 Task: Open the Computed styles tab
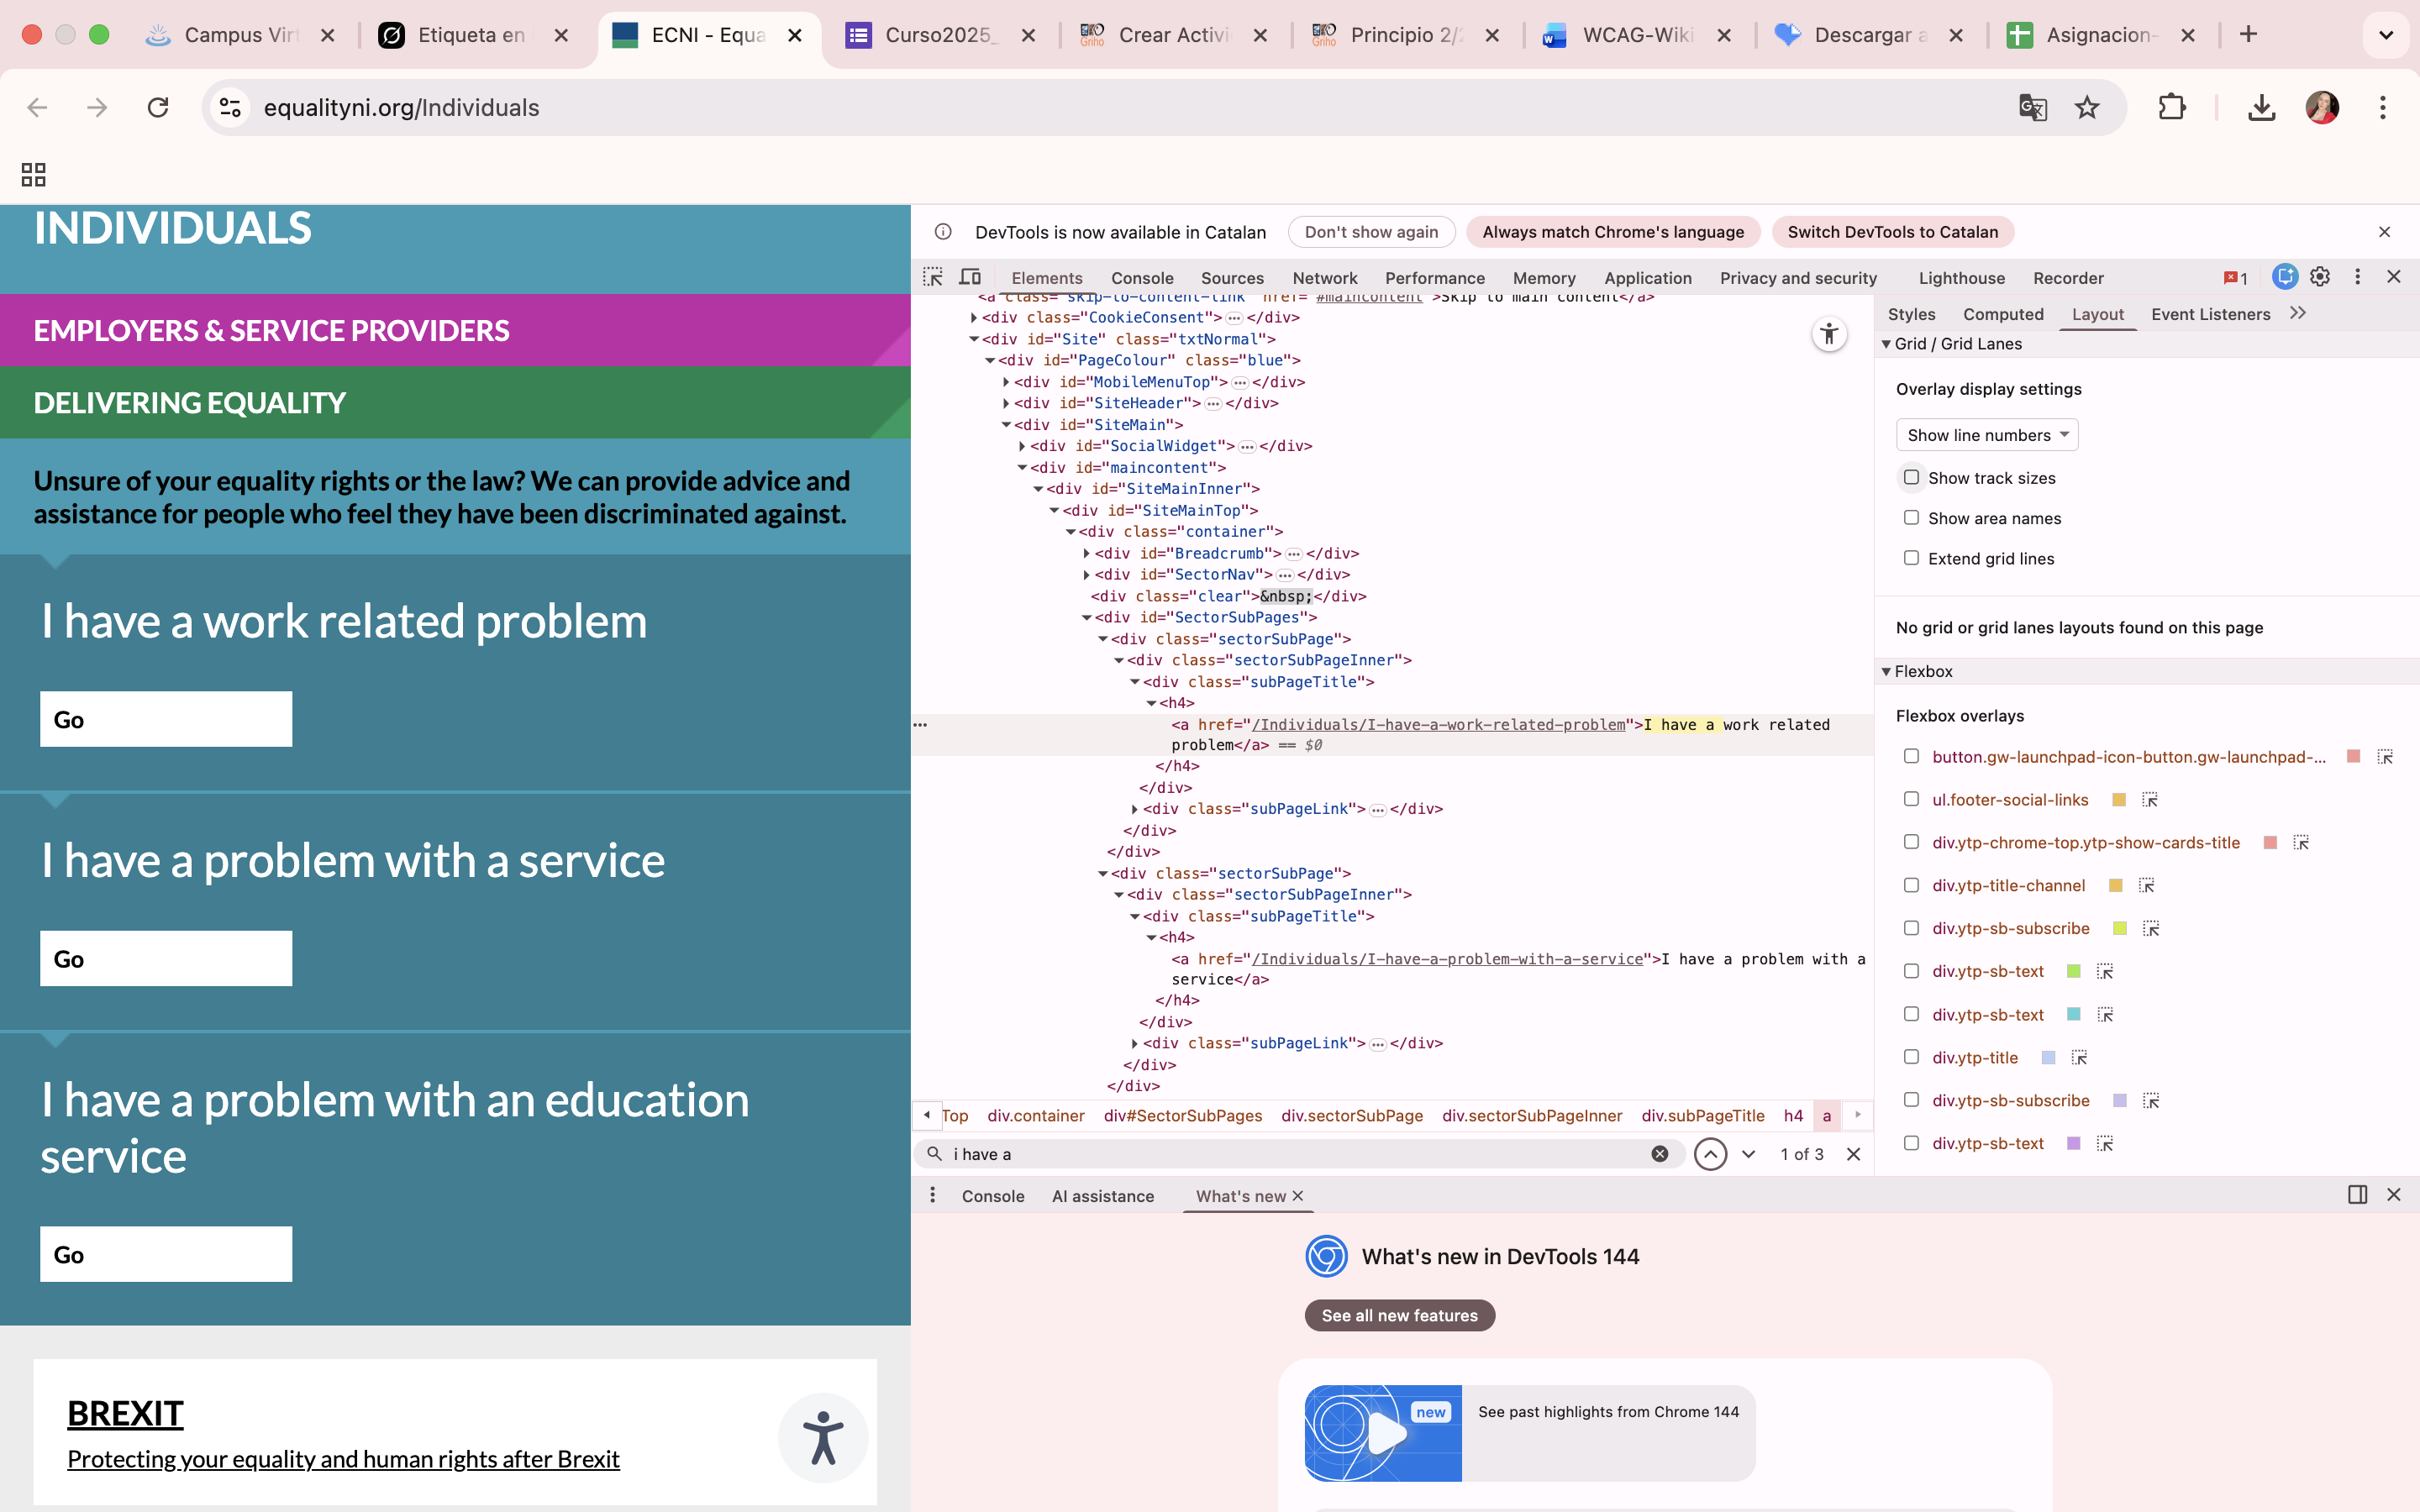click(x=2002, y=314)
